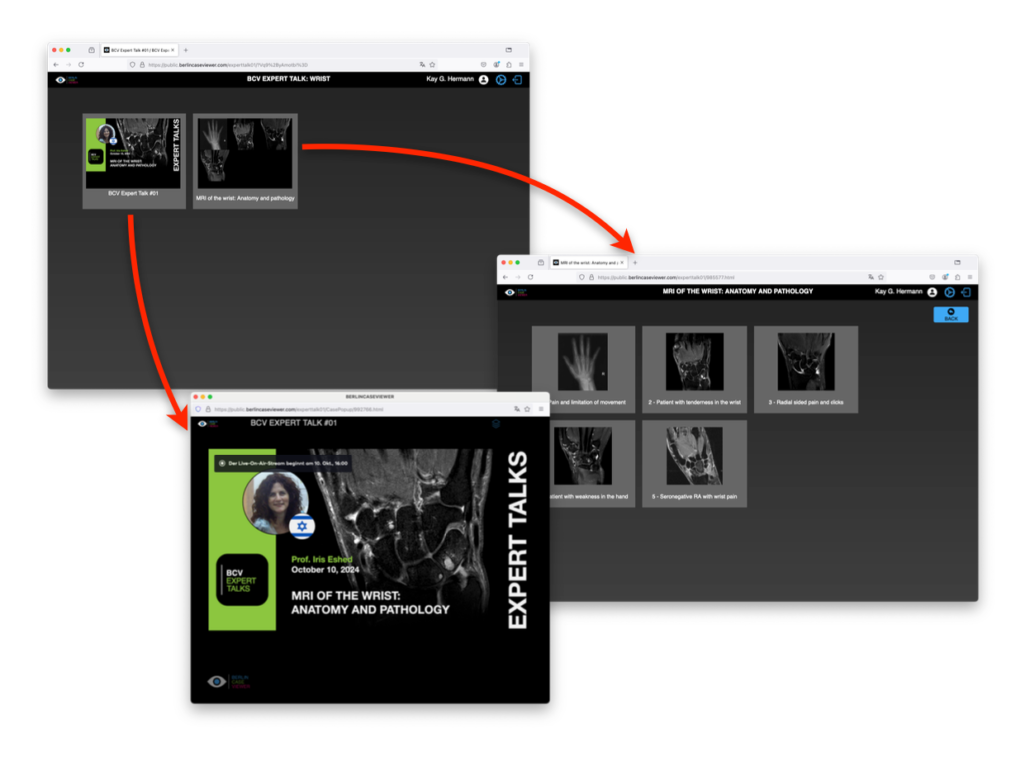The height and width of the screenshot is (757, 1030).
Task: Open the user profile icon on MRI of the Wrist page
Action: 932,292
